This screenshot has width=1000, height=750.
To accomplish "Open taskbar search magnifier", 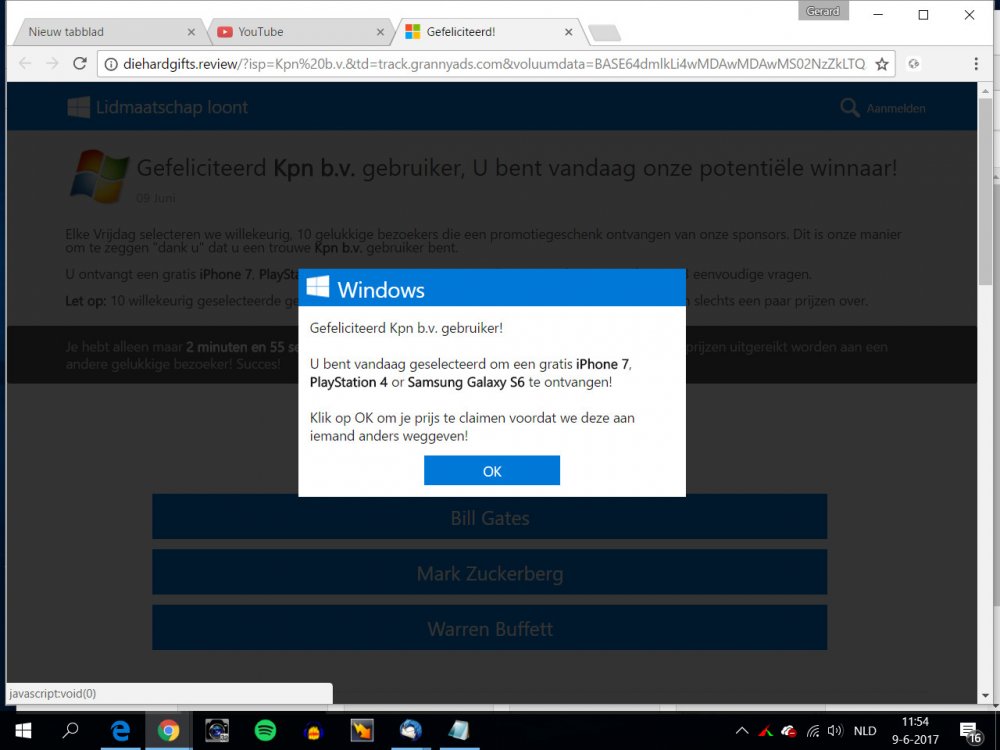I will pyautogui.click(x=70, y=730).
